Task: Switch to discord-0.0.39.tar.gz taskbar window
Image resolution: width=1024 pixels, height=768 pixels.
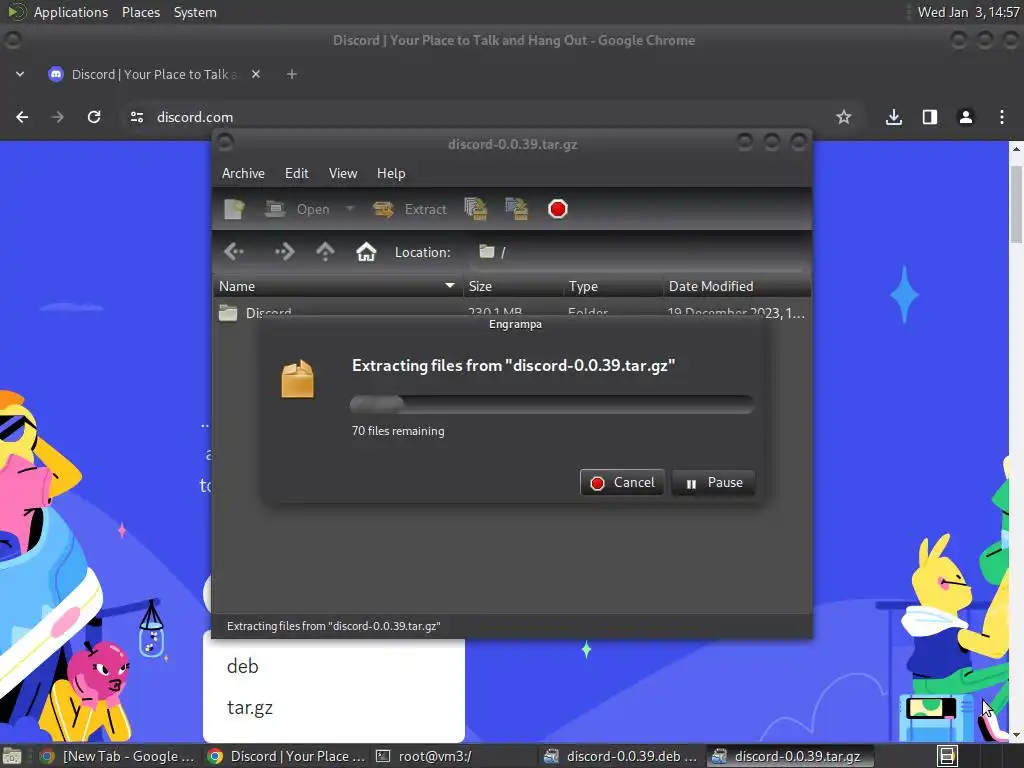Action: tap(790, 756)
